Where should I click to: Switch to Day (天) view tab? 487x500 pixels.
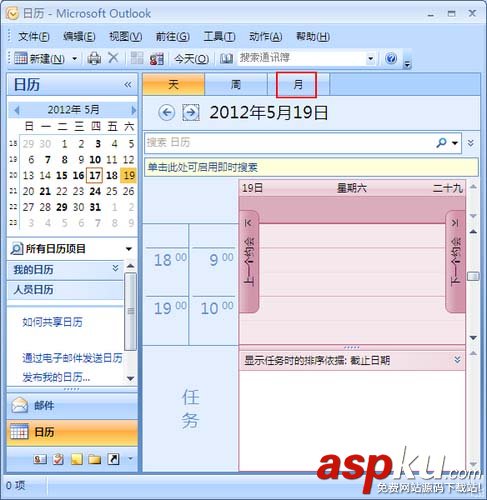pyautogui.click(x=173, y=85)
